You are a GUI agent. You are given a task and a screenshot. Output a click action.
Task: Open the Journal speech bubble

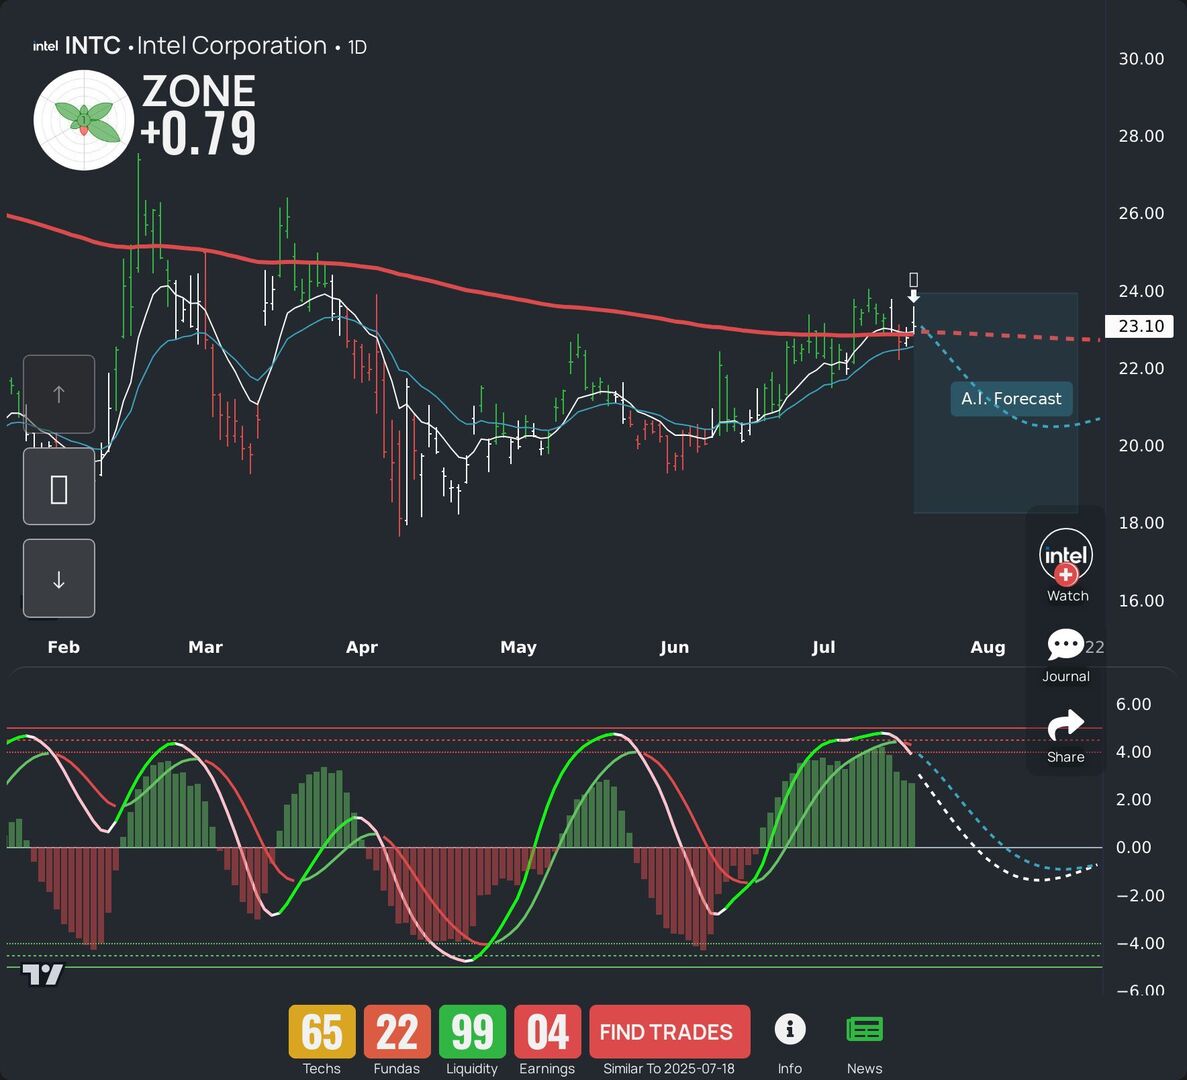[x=1065, y=645]
